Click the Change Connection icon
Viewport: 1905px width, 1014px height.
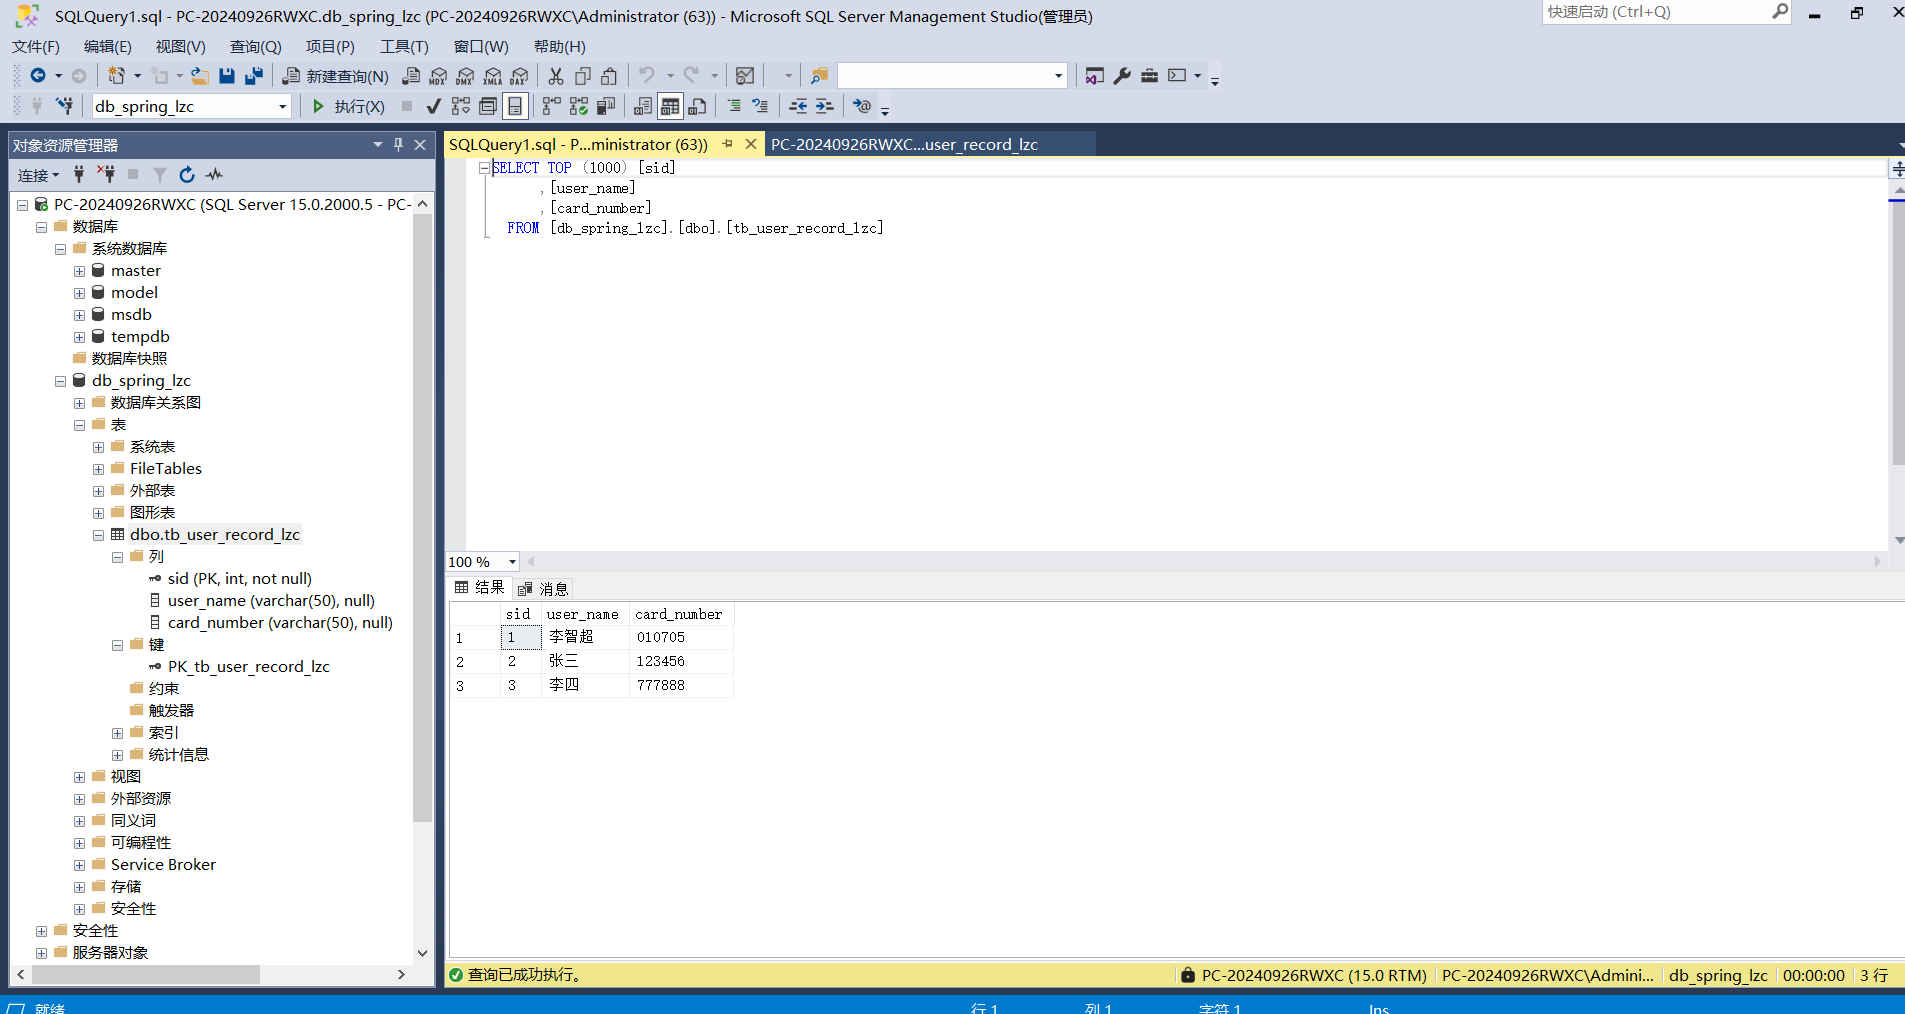tap(65, 106)
